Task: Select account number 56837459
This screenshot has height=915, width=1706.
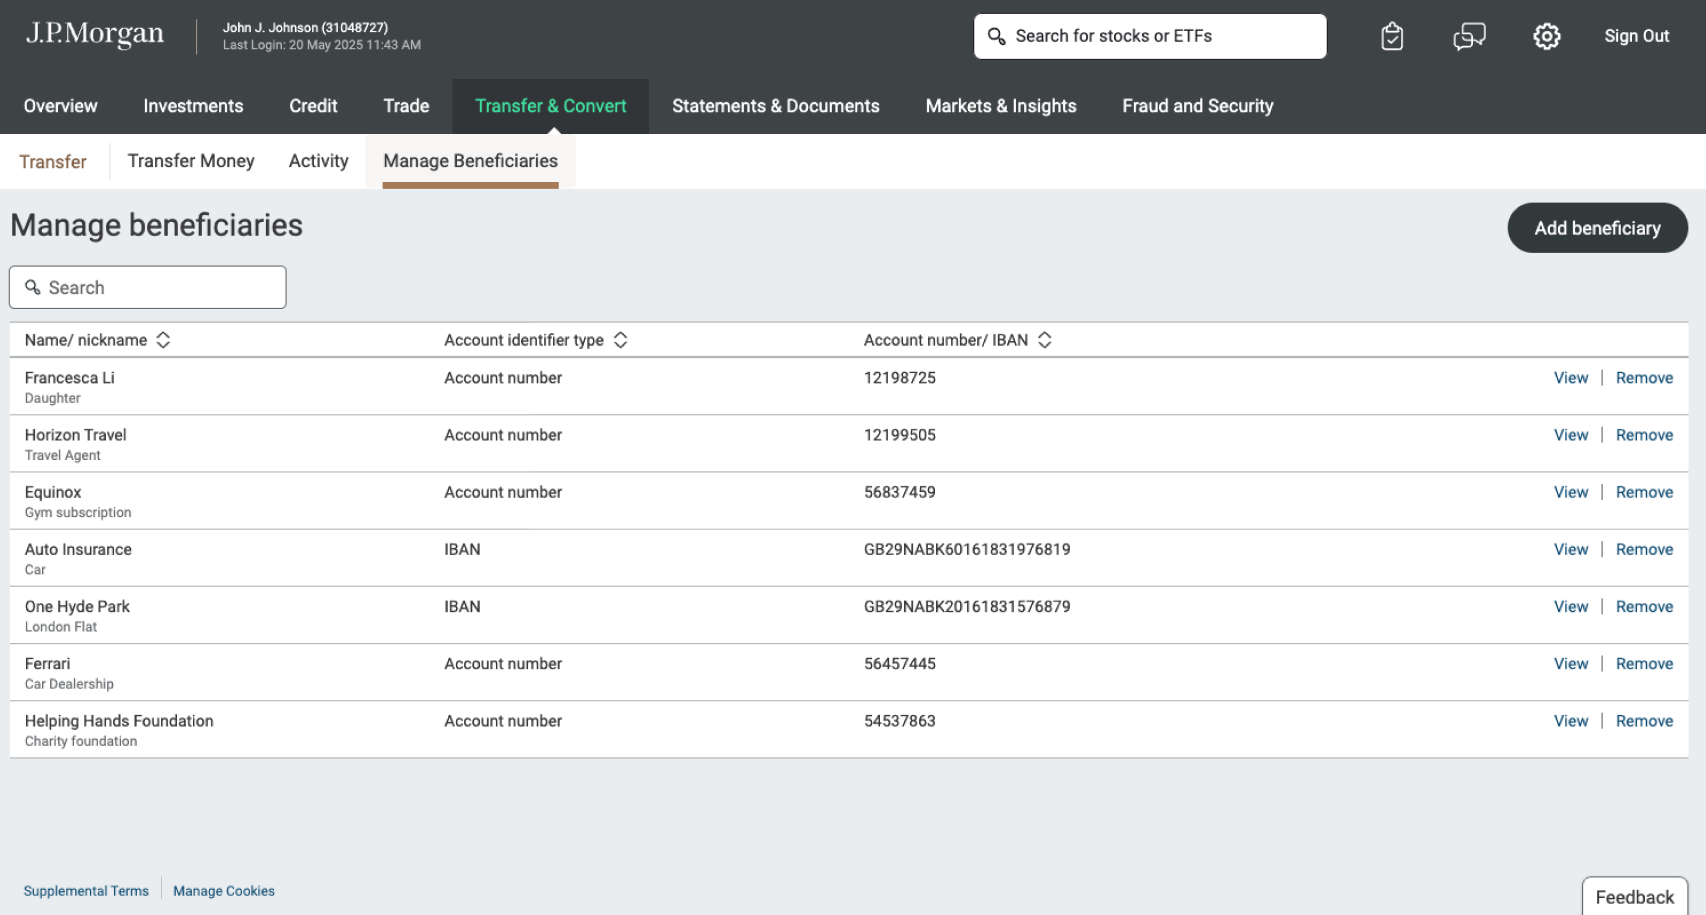Action: coord(900,492)
